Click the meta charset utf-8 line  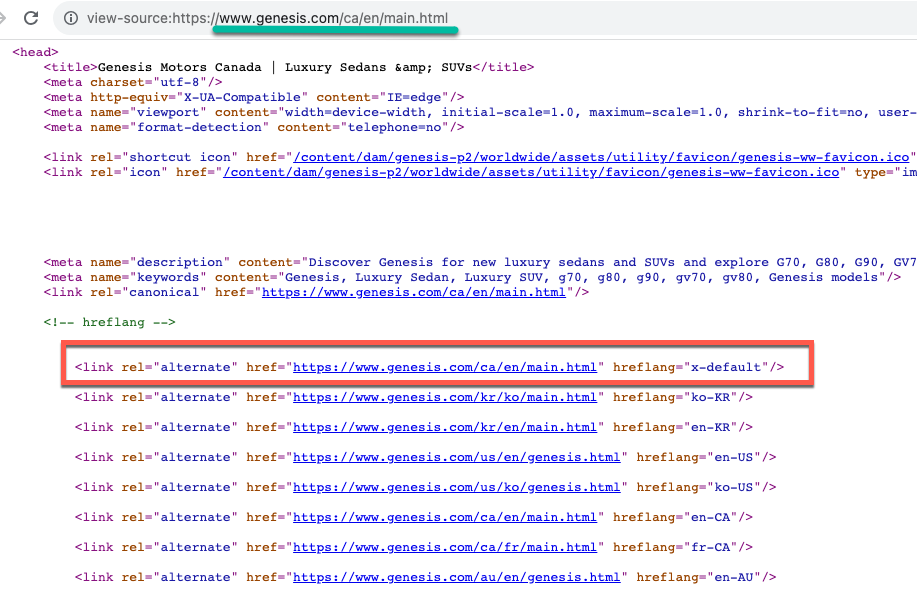[x=133, y=82]
